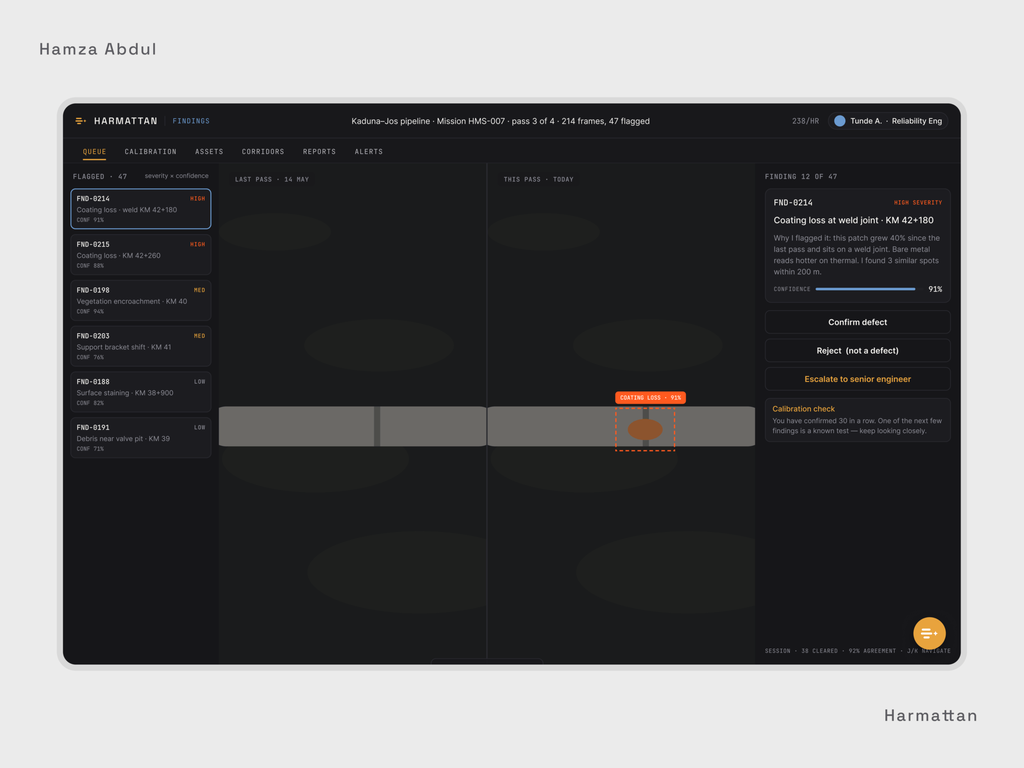Image resolution: width=1024 pixels, height=768 pixels.
Task: Select the Corridors tab
Action: pyautogui.click(x=263, y=152)
